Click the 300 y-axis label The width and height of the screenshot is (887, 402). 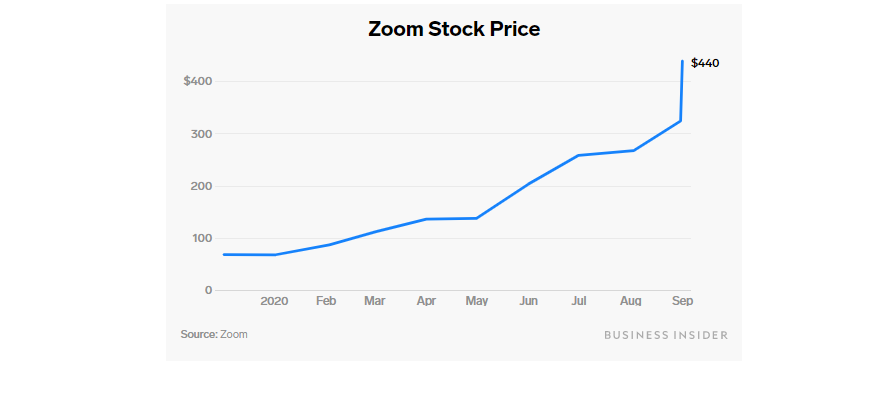(x=201, y=134)
